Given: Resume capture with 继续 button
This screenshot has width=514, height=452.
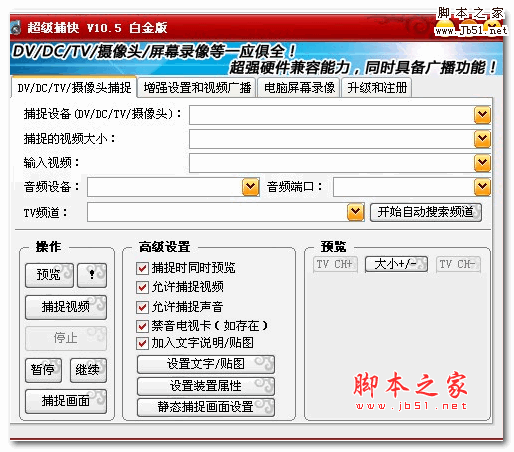Looking at the screenshot, I should coord(88,370).
